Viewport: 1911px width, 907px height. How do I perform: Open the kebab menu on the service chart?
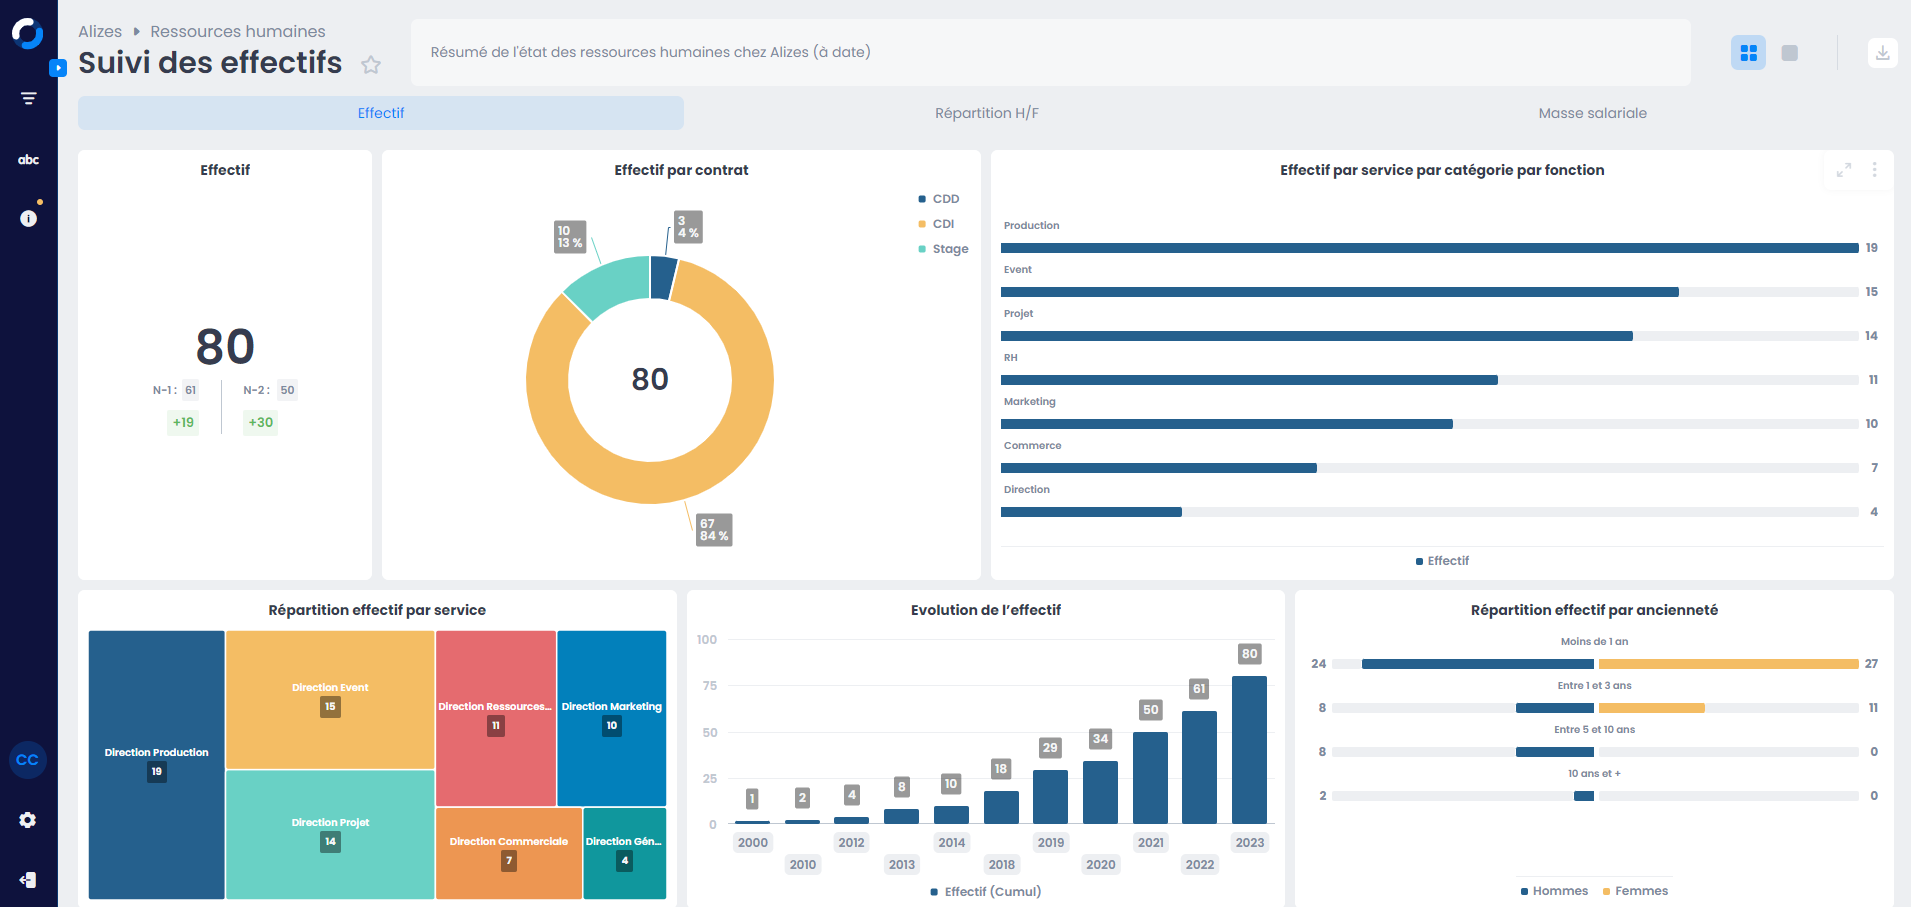click(1875, 170)
